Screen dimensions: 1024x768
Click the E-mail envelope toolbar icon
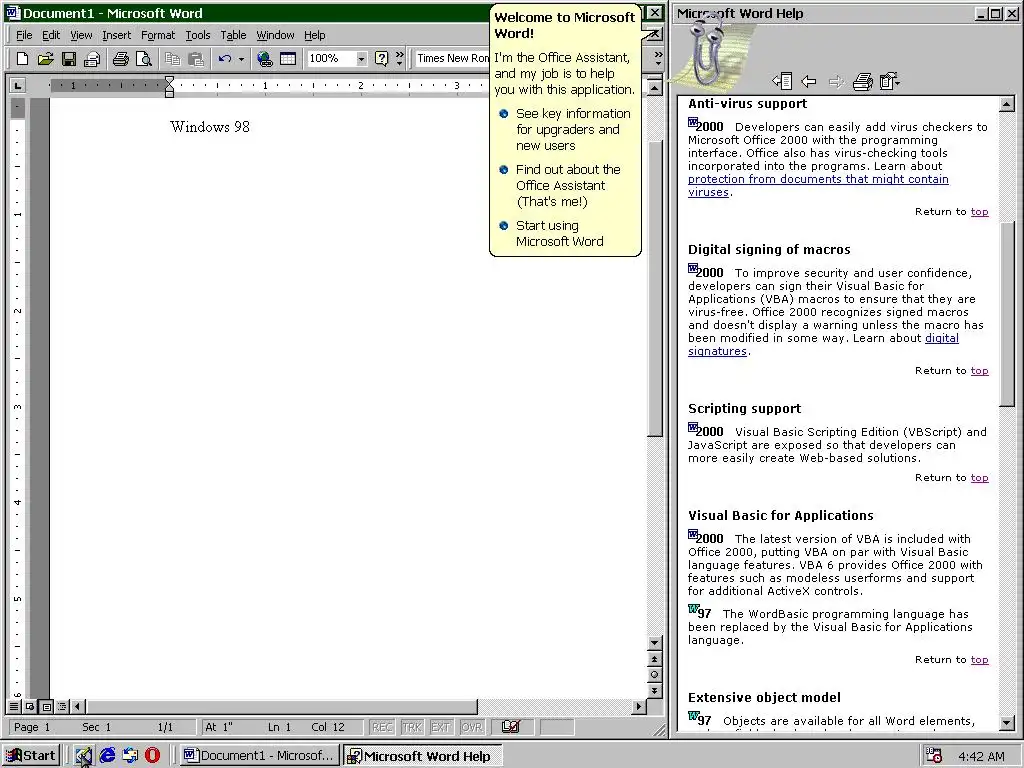click(x=92, y=59)
